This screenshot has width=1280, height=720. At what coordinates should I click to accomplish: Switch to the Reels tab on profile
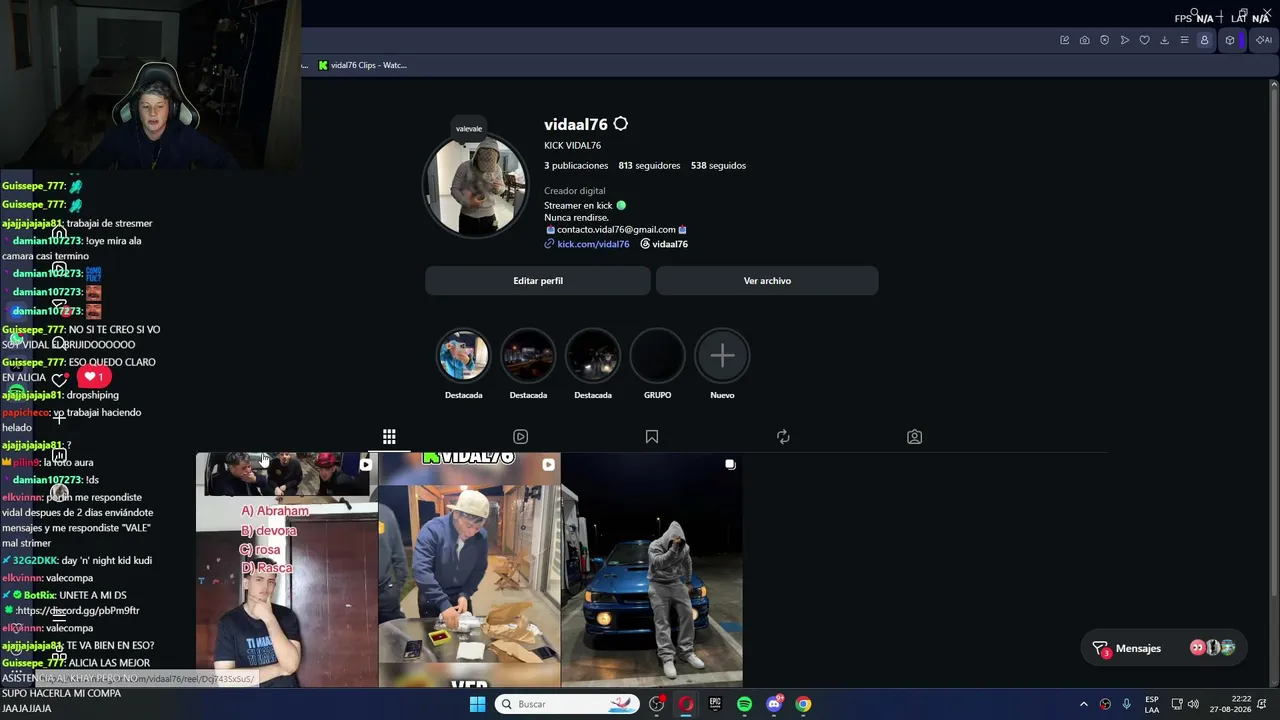pyautogui.click(x=520, y=437)
